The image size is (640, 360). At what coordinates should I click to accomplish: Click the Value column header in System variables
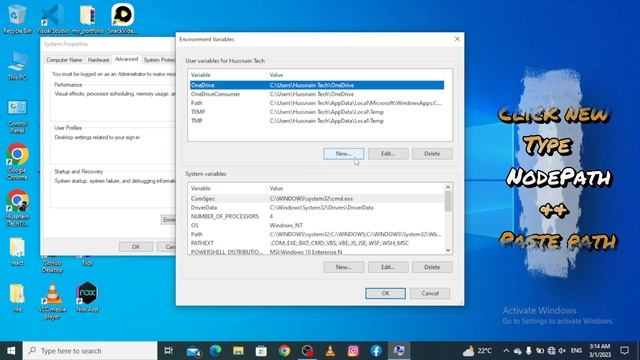[355, 189]
